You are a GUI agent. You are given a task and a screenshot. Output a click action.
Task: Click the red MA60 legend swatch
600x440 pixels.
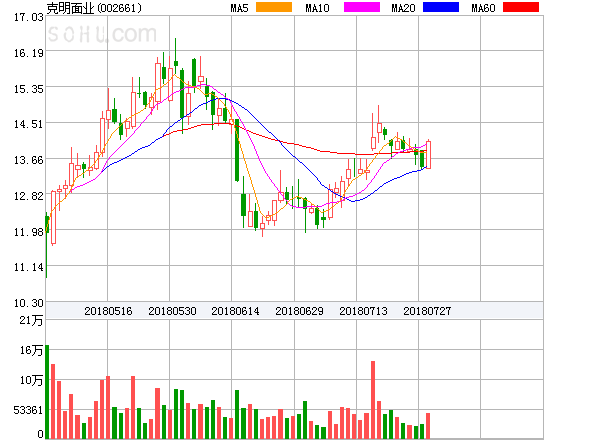click(x=521, y=7)
